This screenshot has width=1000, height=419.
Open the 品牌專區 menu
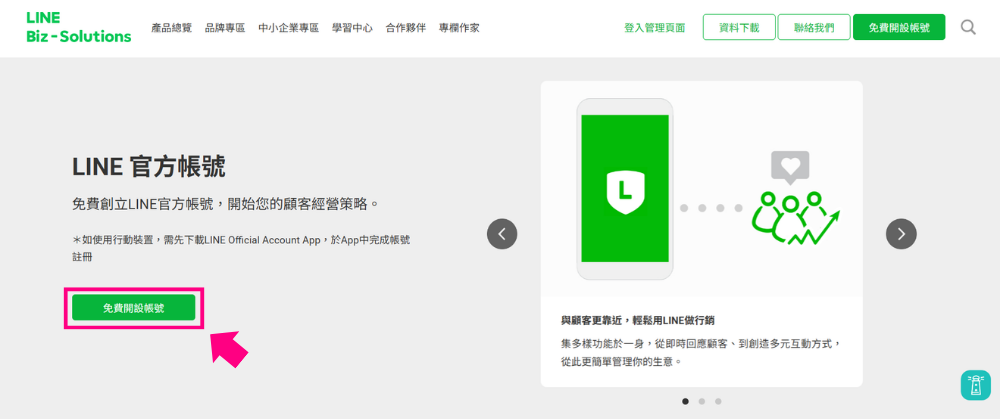225,28
